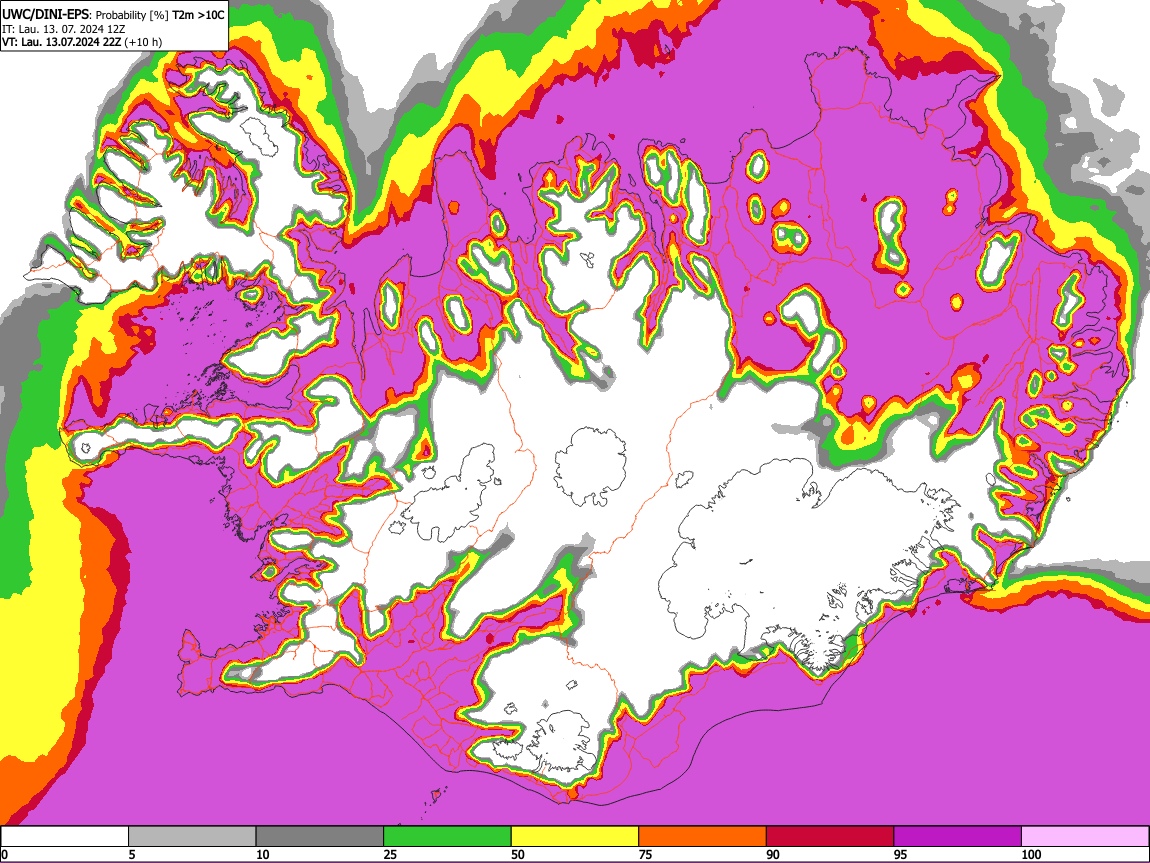Click the legend tick label '95'
Viewport: 1150px width, 863px height.
click(x=901, y=854)
